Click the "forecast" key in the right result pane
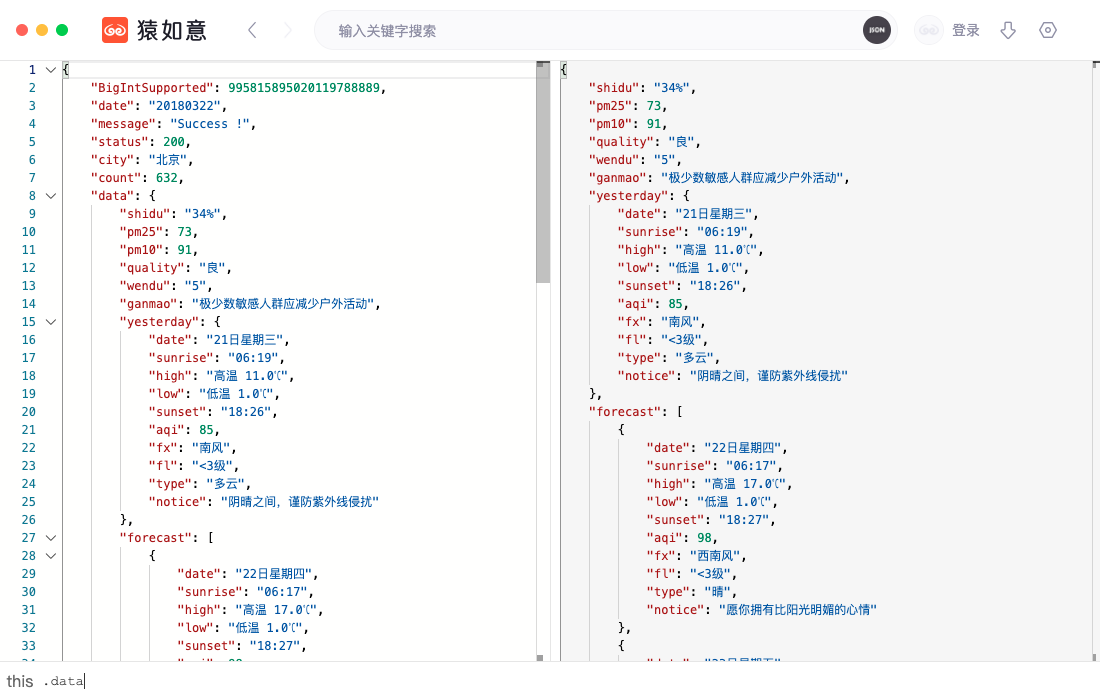 [x=625, y=412]
